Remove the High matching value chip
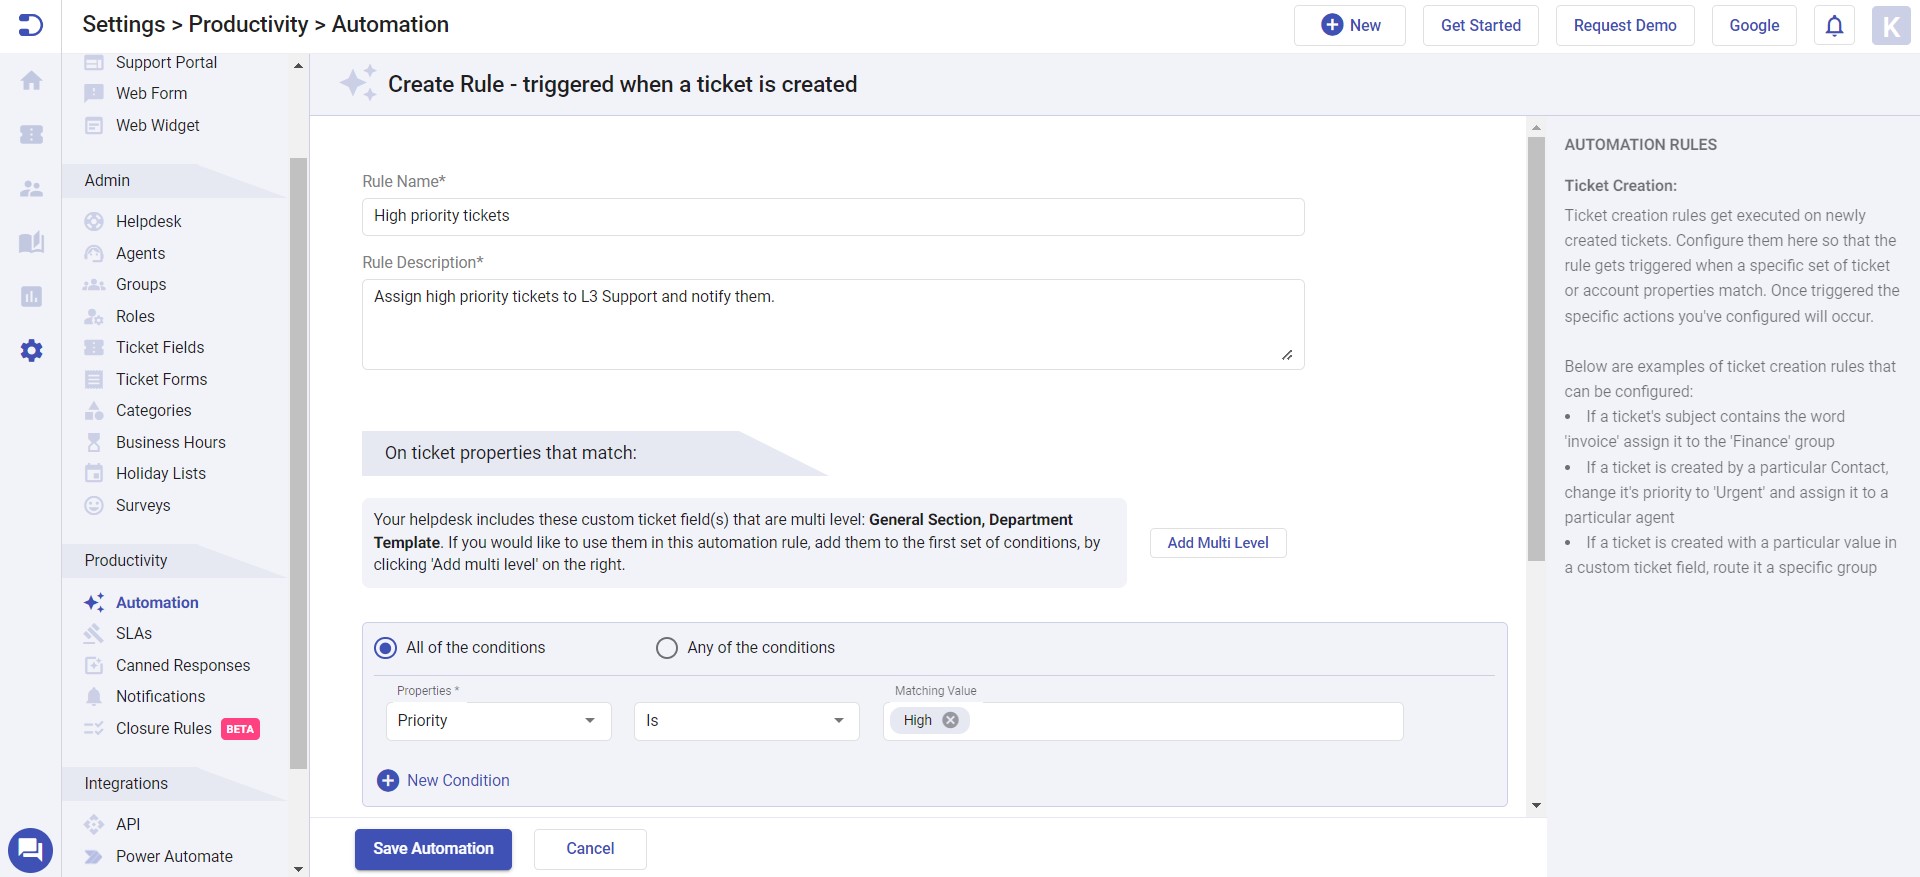 click(950, 720)
